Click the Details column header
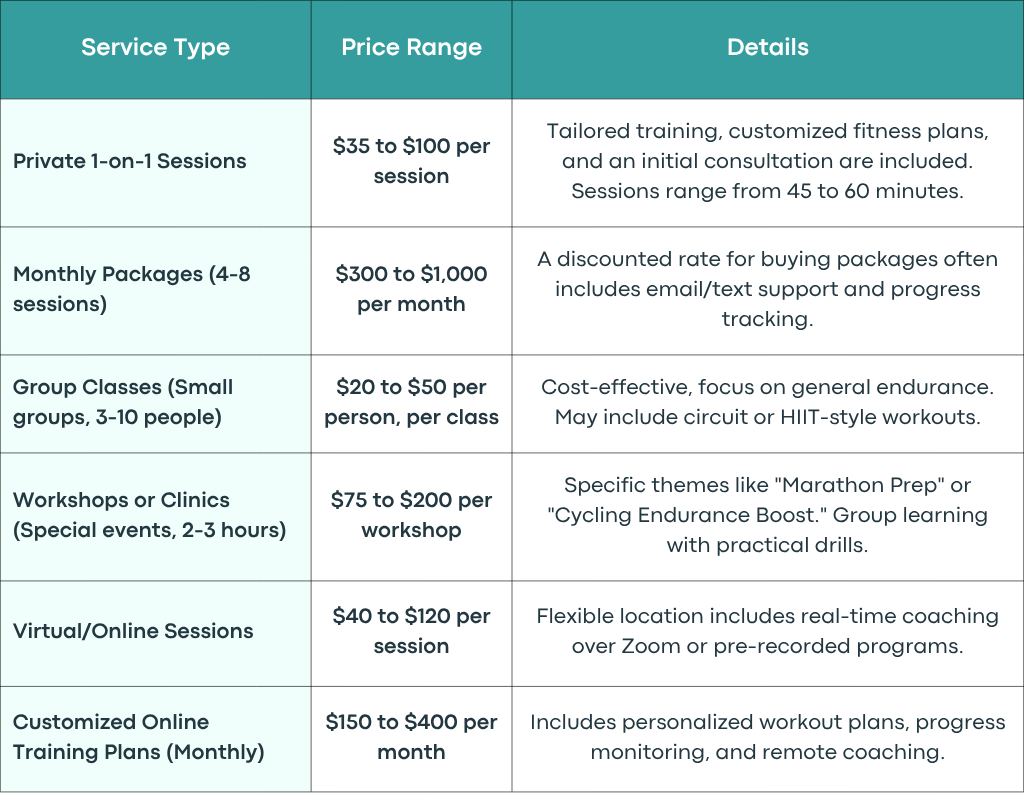 click(x=767, y=49)
